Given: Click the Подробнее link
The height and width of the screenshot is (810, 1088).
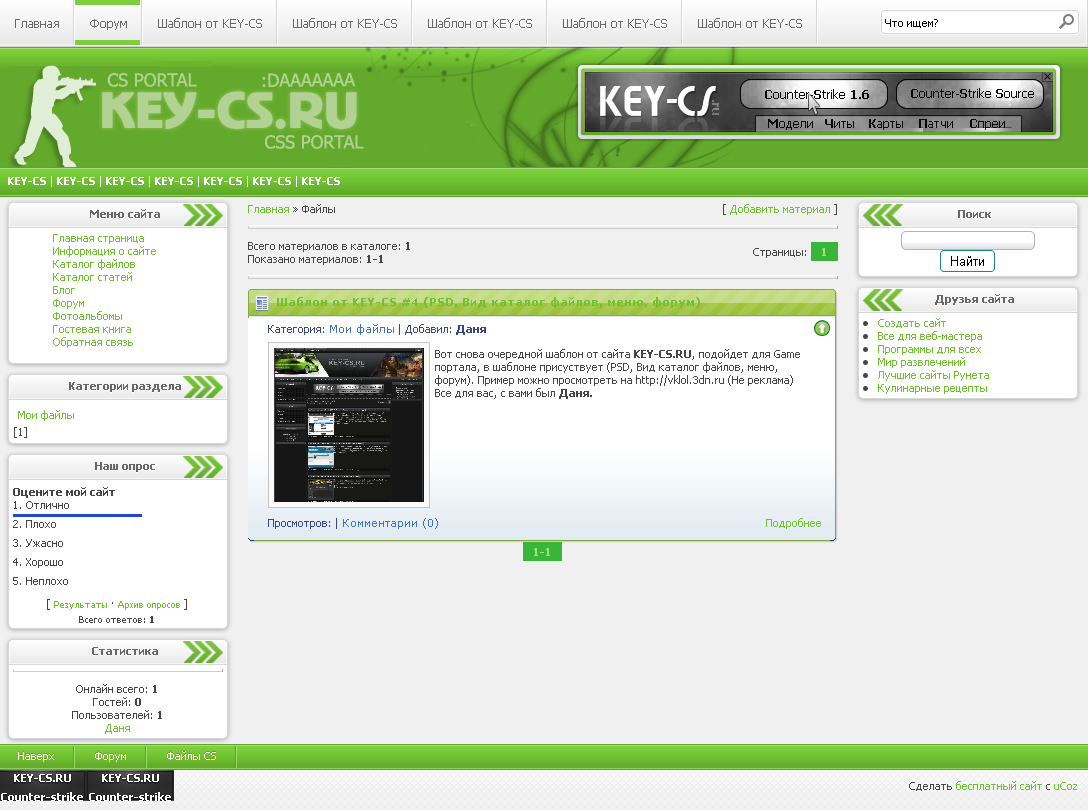Looking at the screenshot, I should pyautogui.click(x=793, y=523).
